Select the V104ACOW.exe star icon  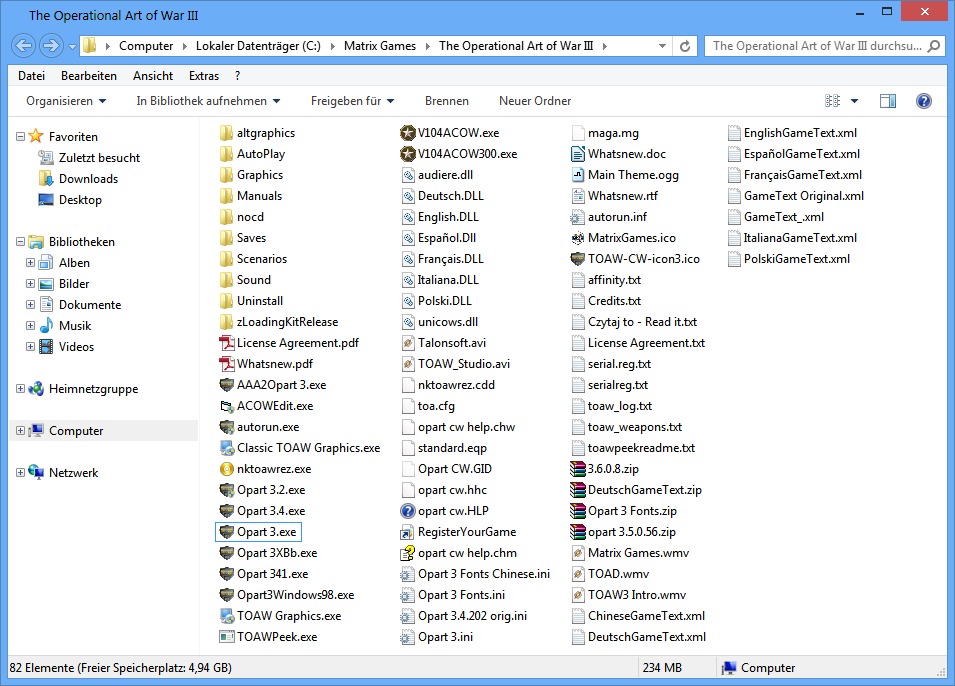[407, 133]
